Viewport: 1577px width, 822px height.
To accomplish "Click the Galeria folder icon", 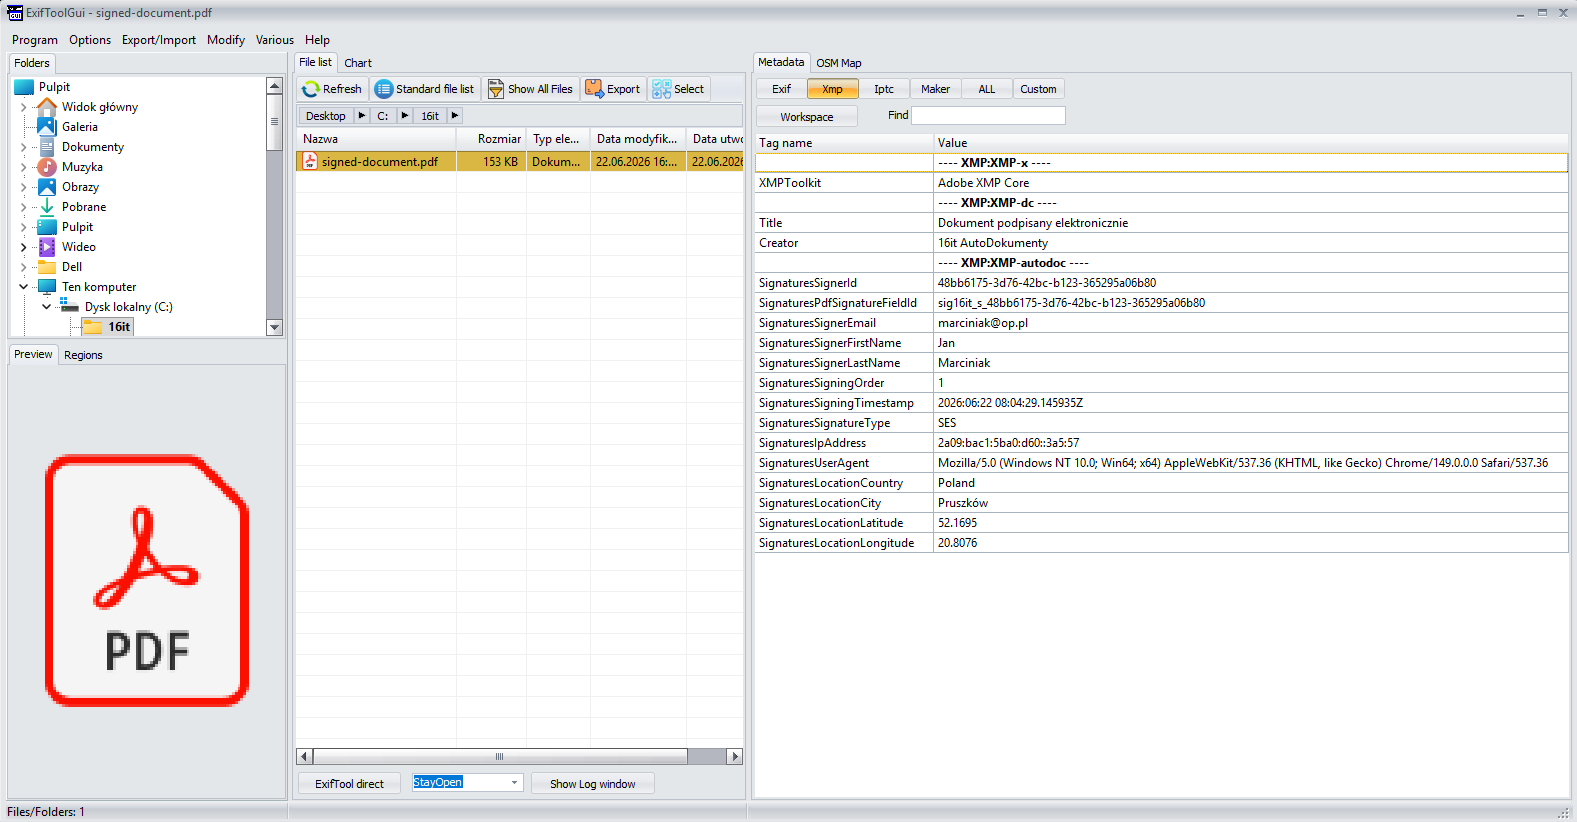I will pos(47,127).
